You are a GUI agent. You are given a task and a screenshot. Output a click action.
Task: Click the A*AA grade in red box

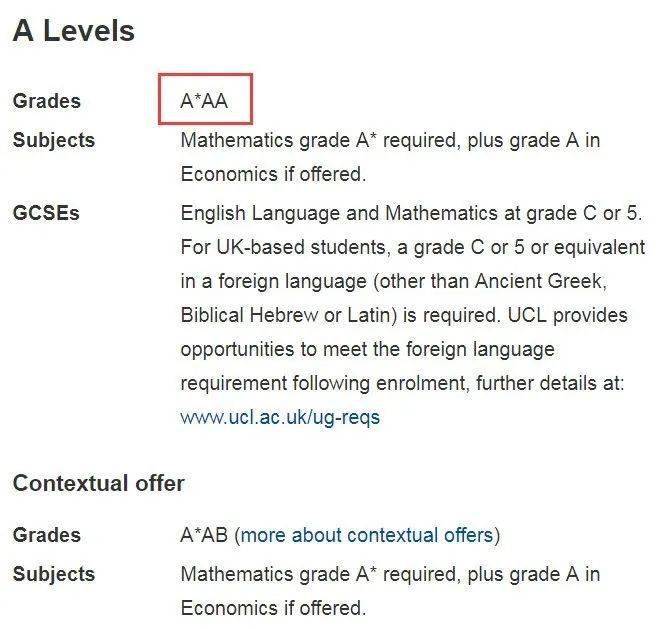204,100
